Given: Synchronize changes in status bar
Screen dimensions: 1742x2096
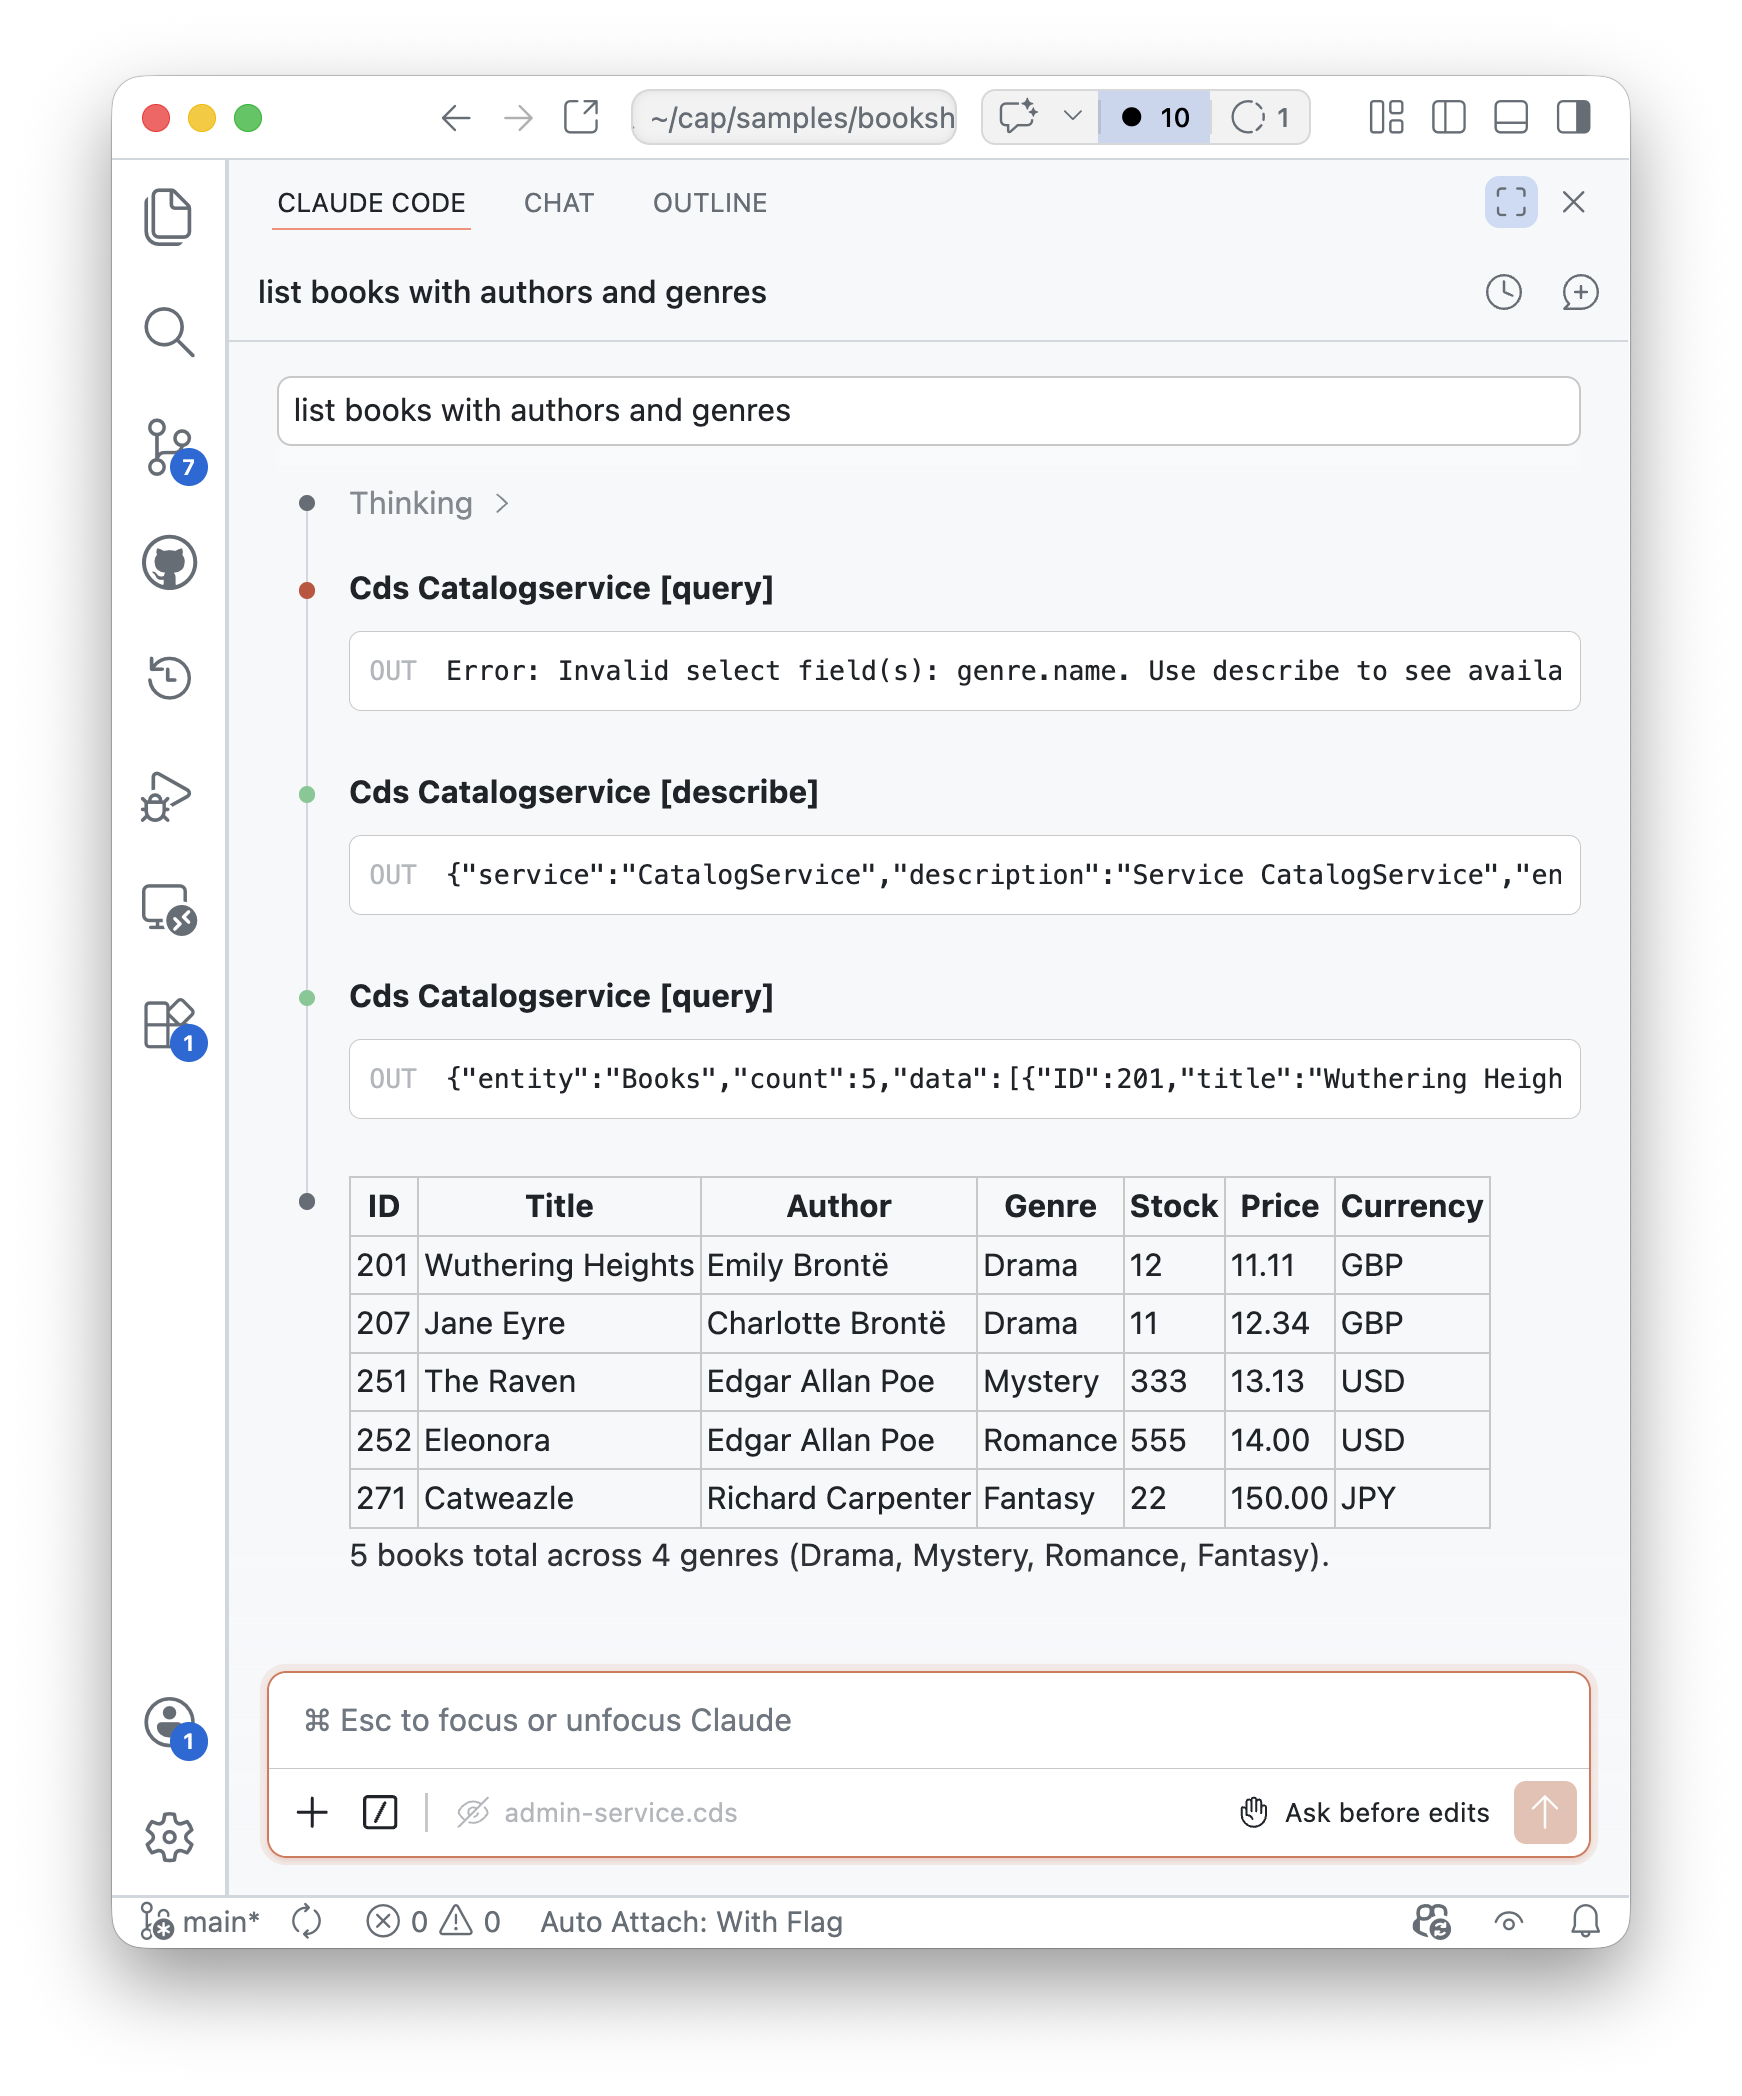Looking at the screenshot, I should coord(307,1921).
